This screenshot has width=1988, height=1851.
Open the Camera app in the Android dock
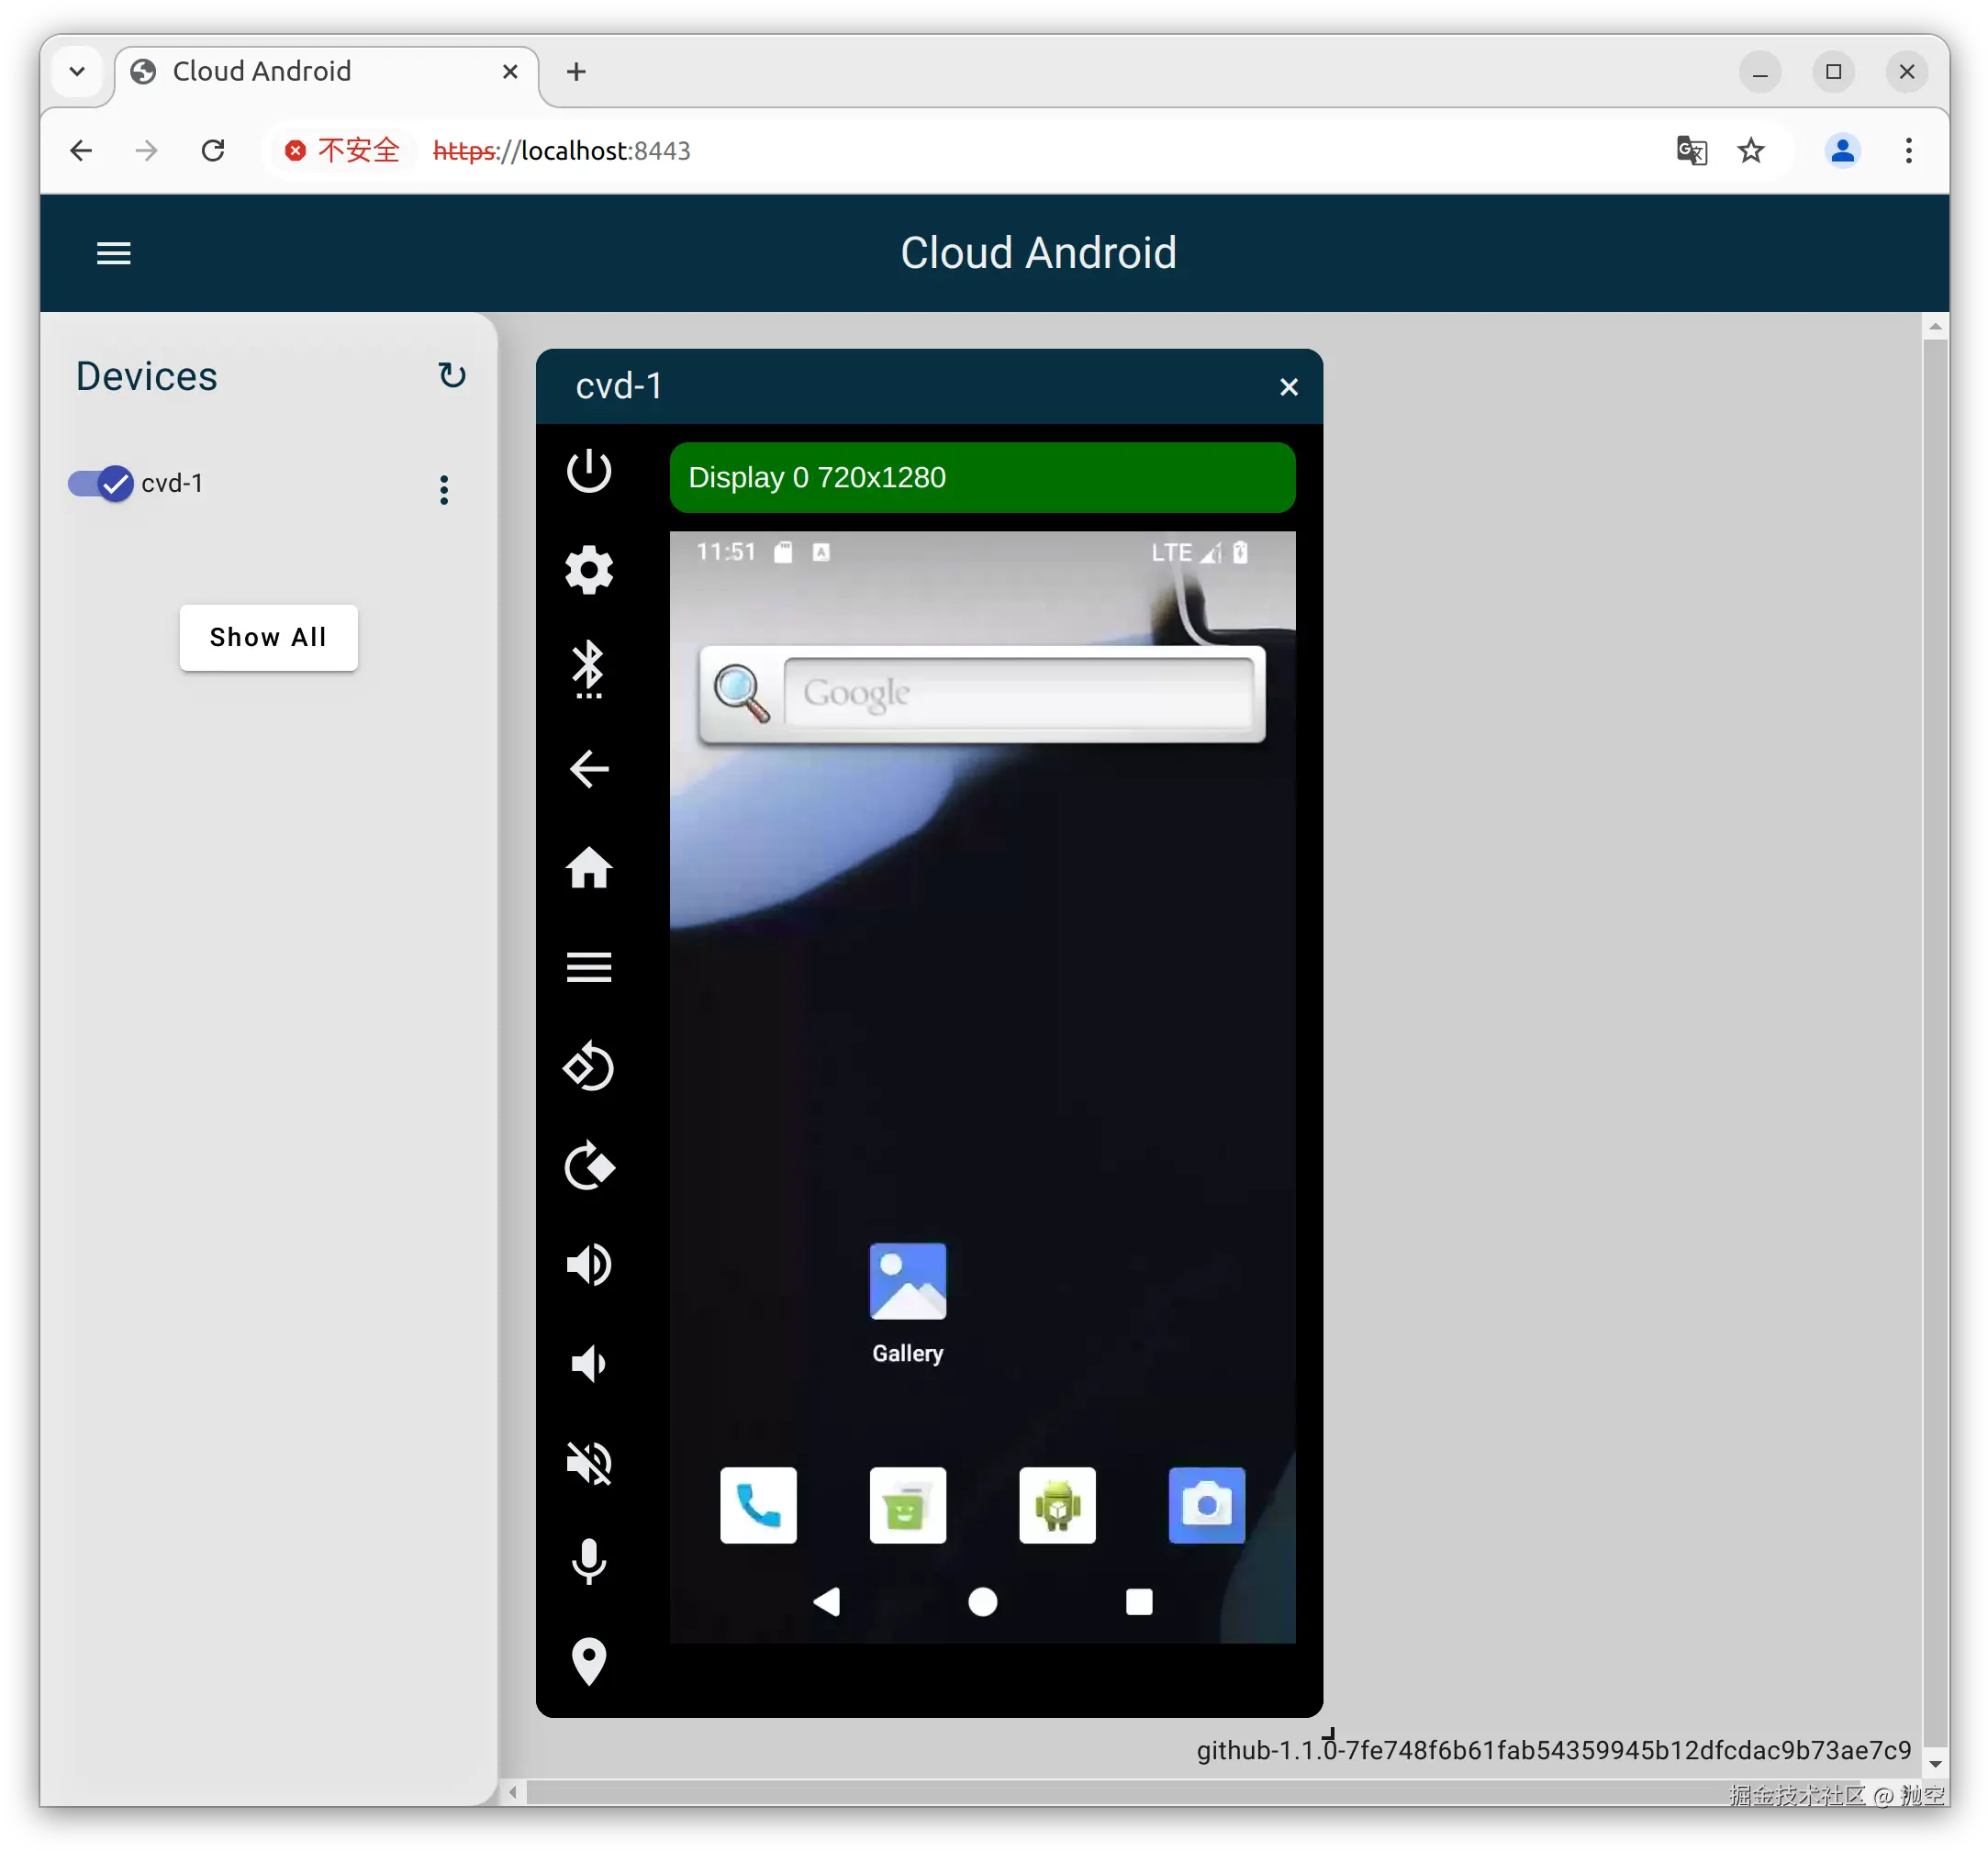(1207, 1505)
